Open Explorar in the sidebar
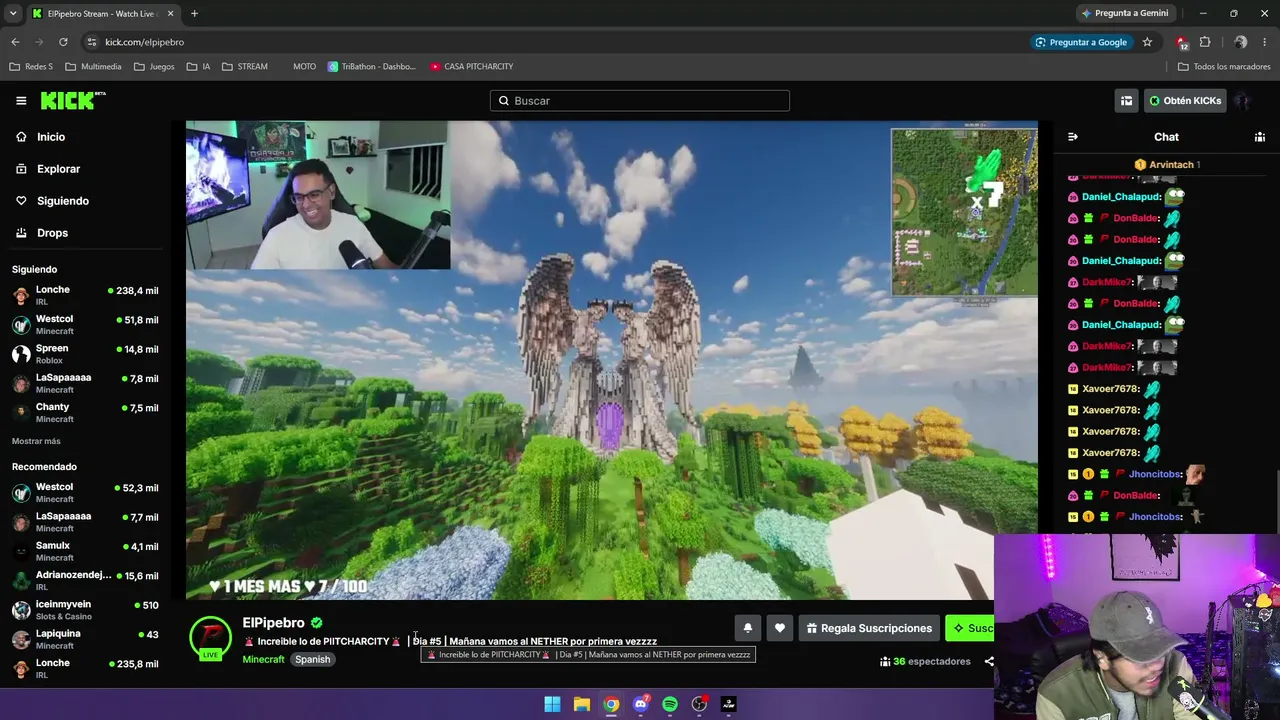 (x=58, y=169)
